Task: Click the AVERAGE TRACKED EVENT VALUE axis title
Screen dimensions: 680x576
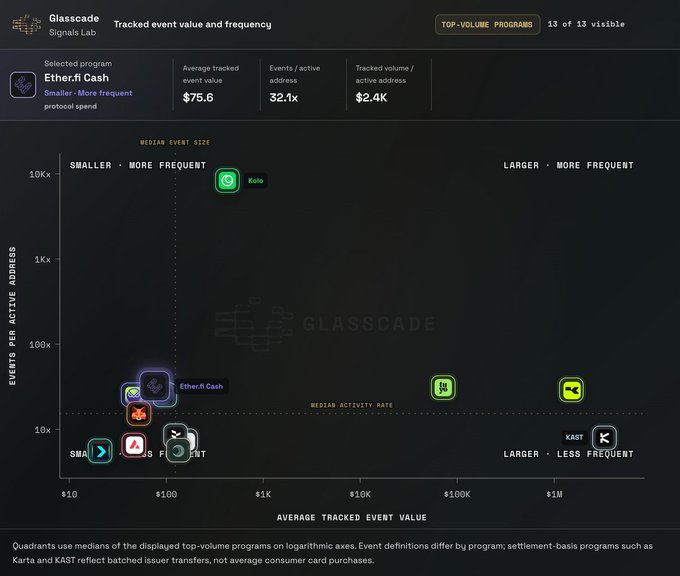Action: pyautogui.click(x=352, y=517)
